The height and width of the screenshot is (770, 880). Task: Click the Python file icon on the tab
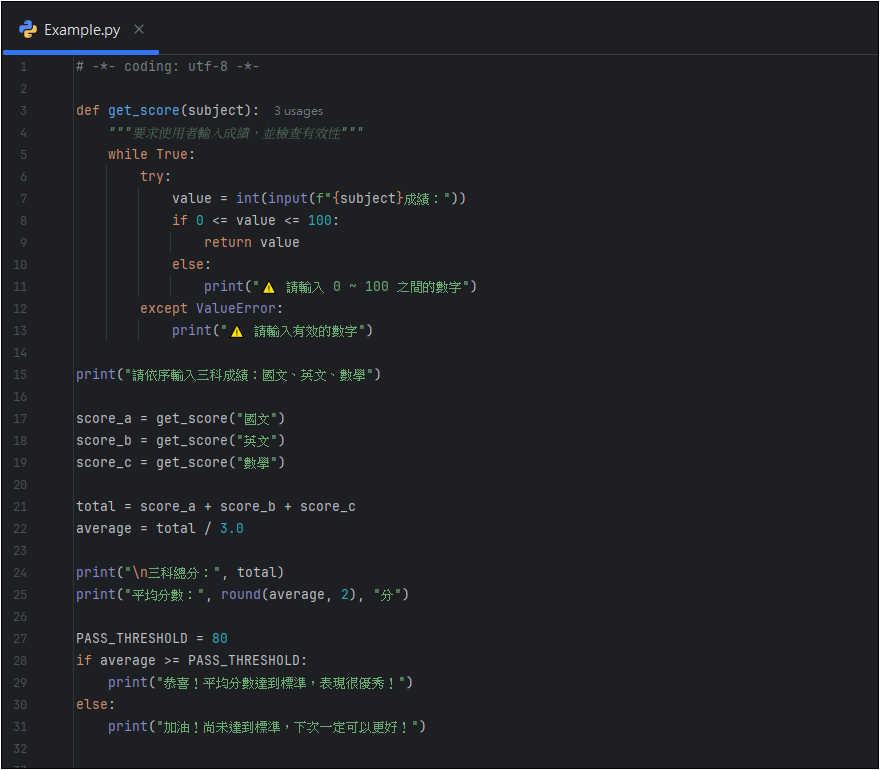pos(28,29)
